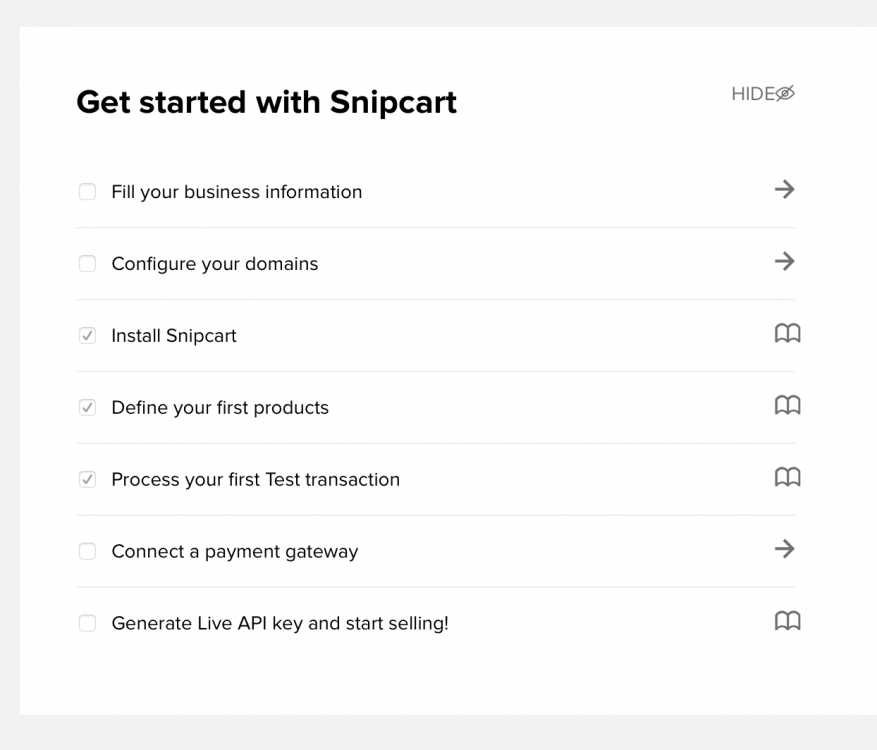Tick the Connect a payment gateway checkbox

[88, 552]
